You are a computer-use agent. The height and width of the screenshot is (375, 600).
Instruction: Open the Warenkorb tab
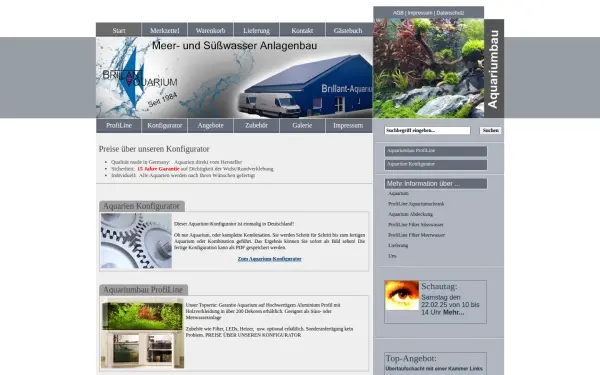(x=210, y=30)
